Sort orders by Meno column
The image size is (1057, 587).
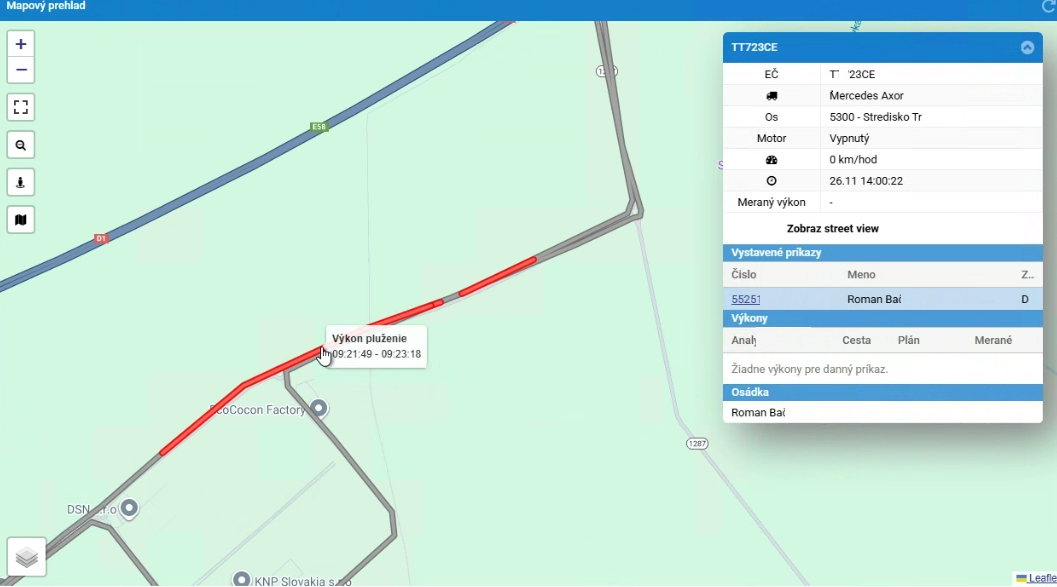click(x=861, y=274)
